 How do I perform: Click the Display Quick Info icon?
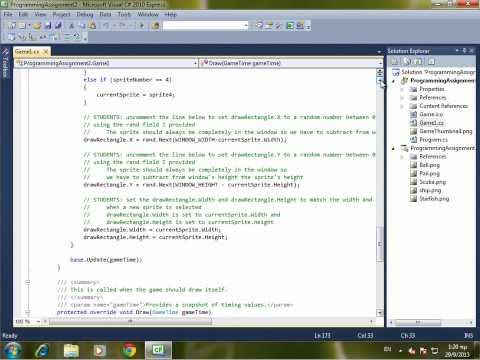point(32,36)
